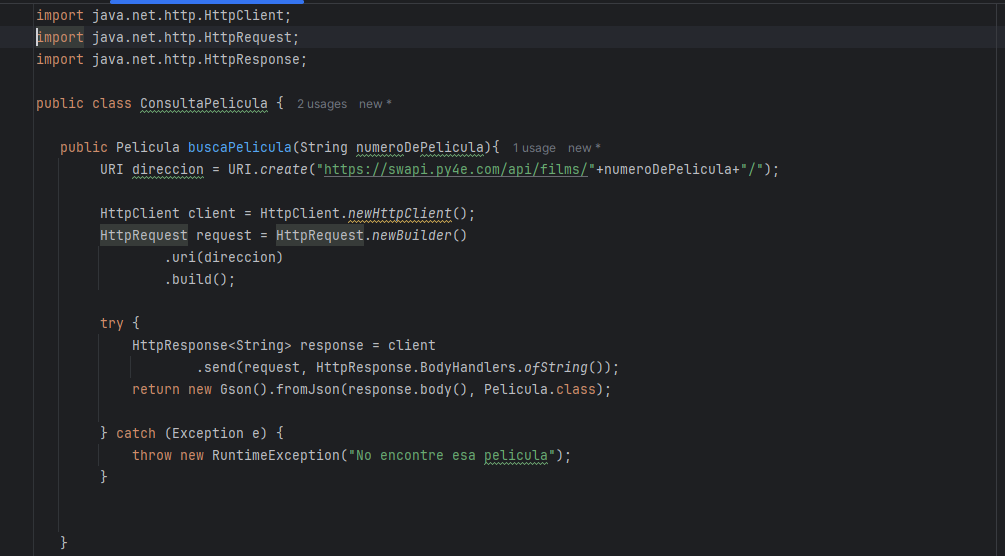Click the .uri(direccion) line
Viewport: 1005px width, 556px height.
tap(224, 257)
